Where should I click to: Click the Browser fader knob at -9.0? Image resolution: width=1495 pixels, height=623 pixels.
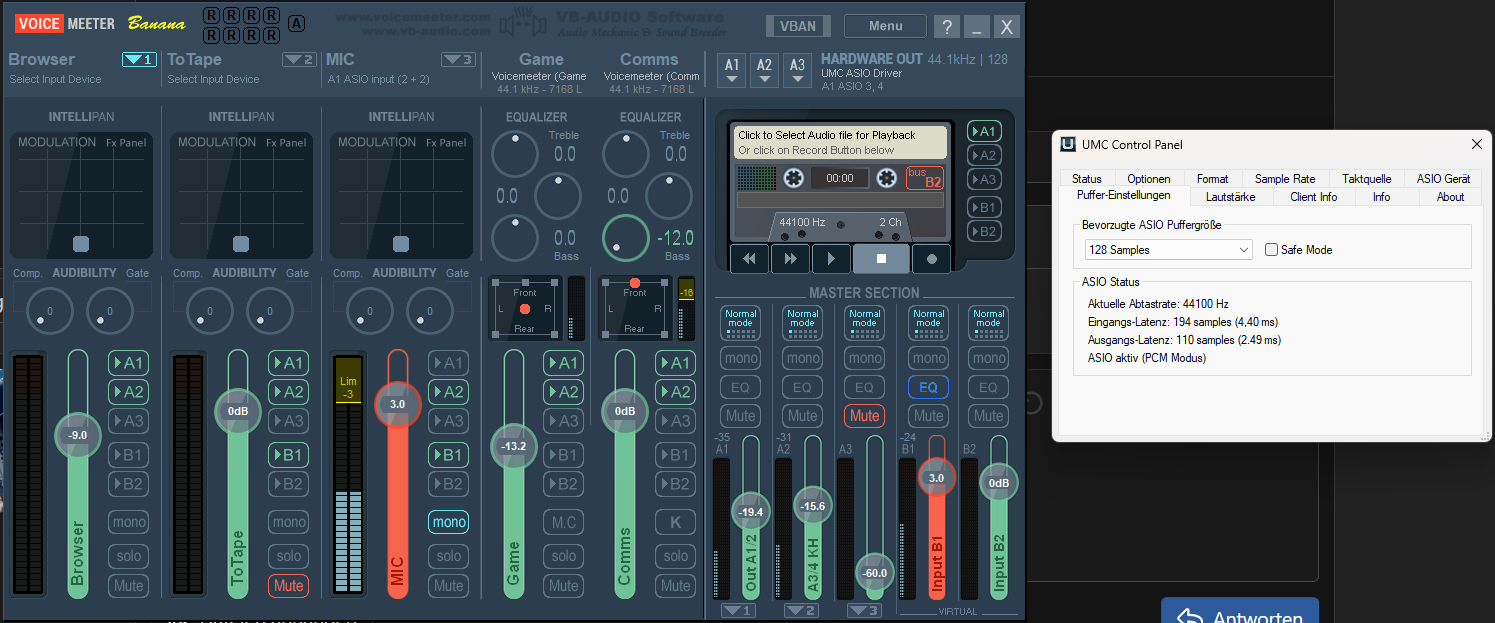(77, 435)
